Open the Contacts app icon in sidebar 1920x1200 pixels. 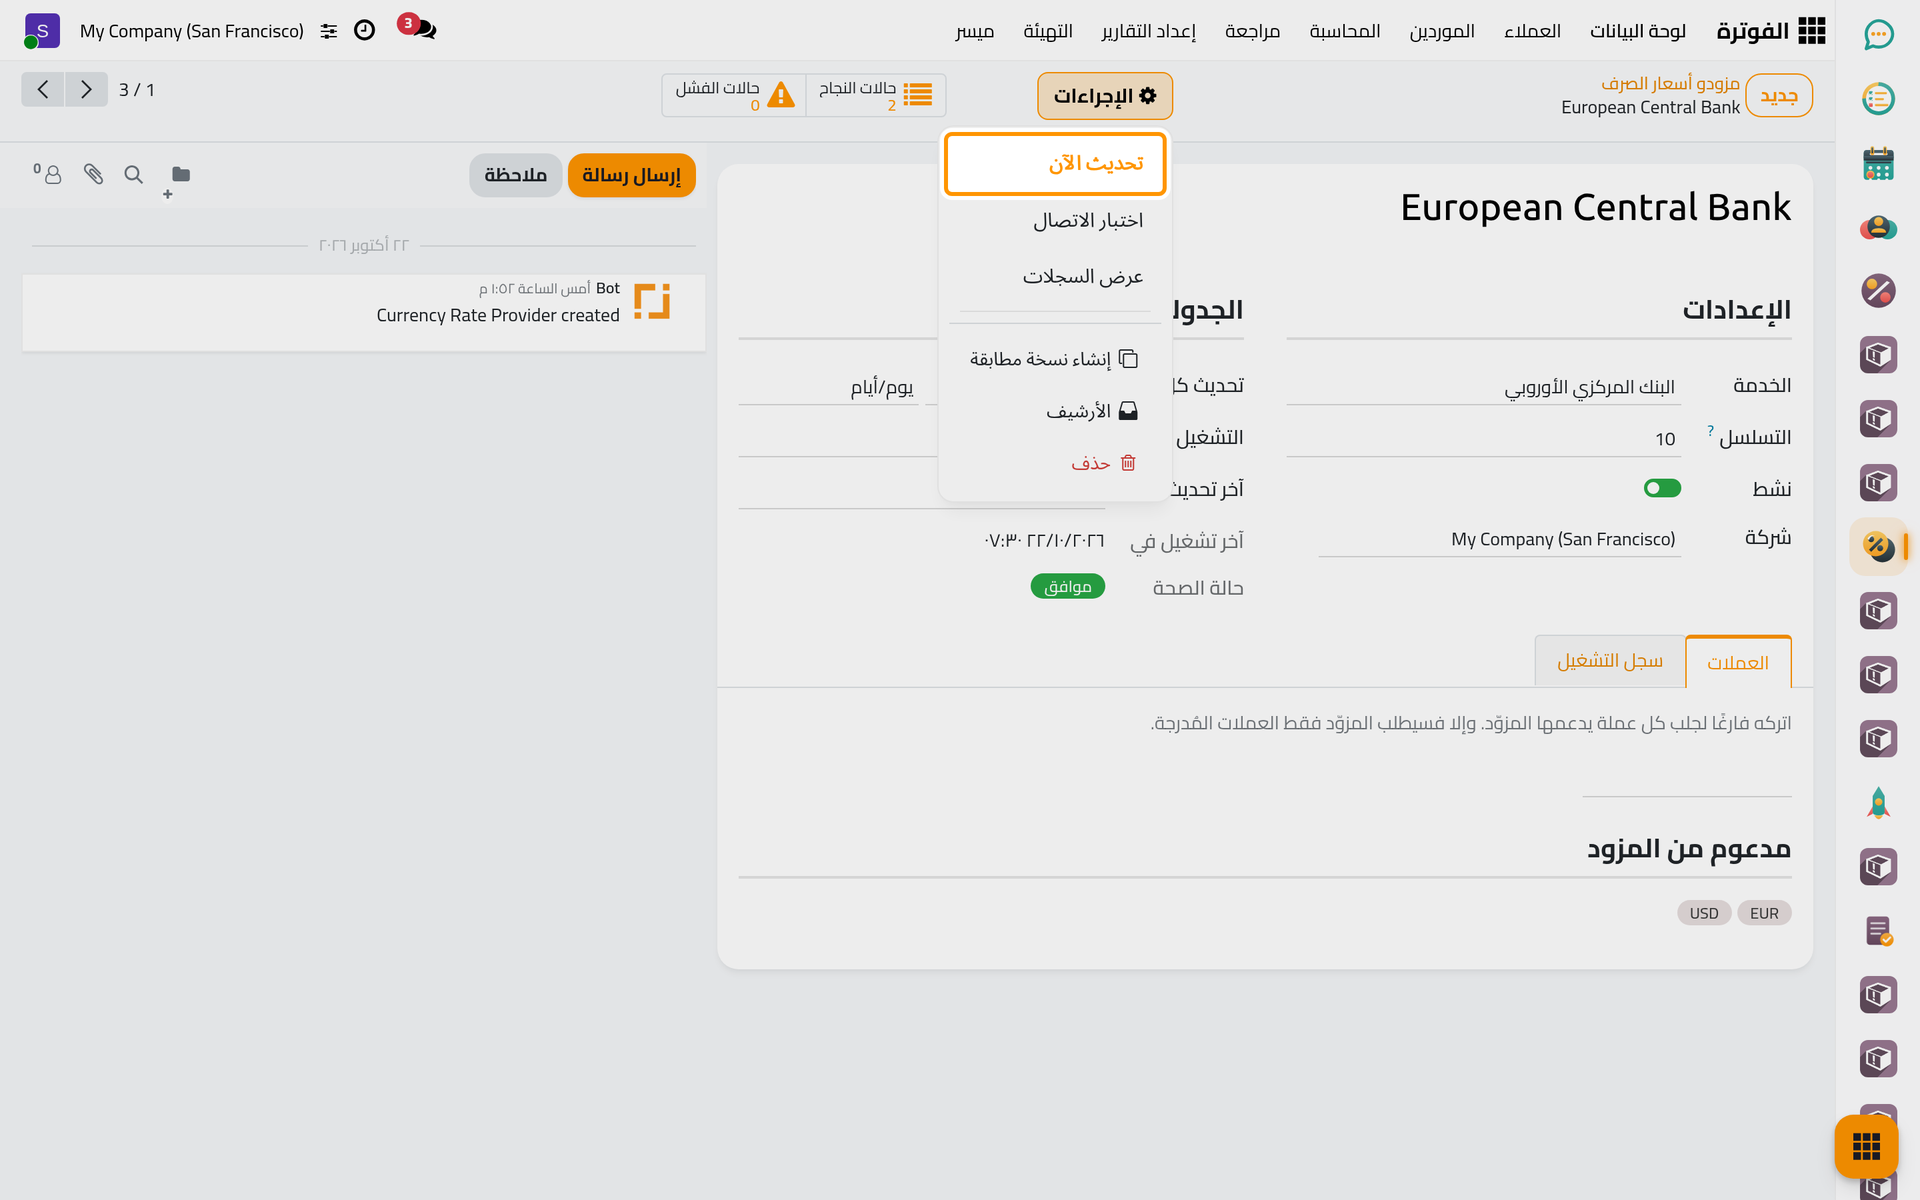click(x=1878, y=227)
